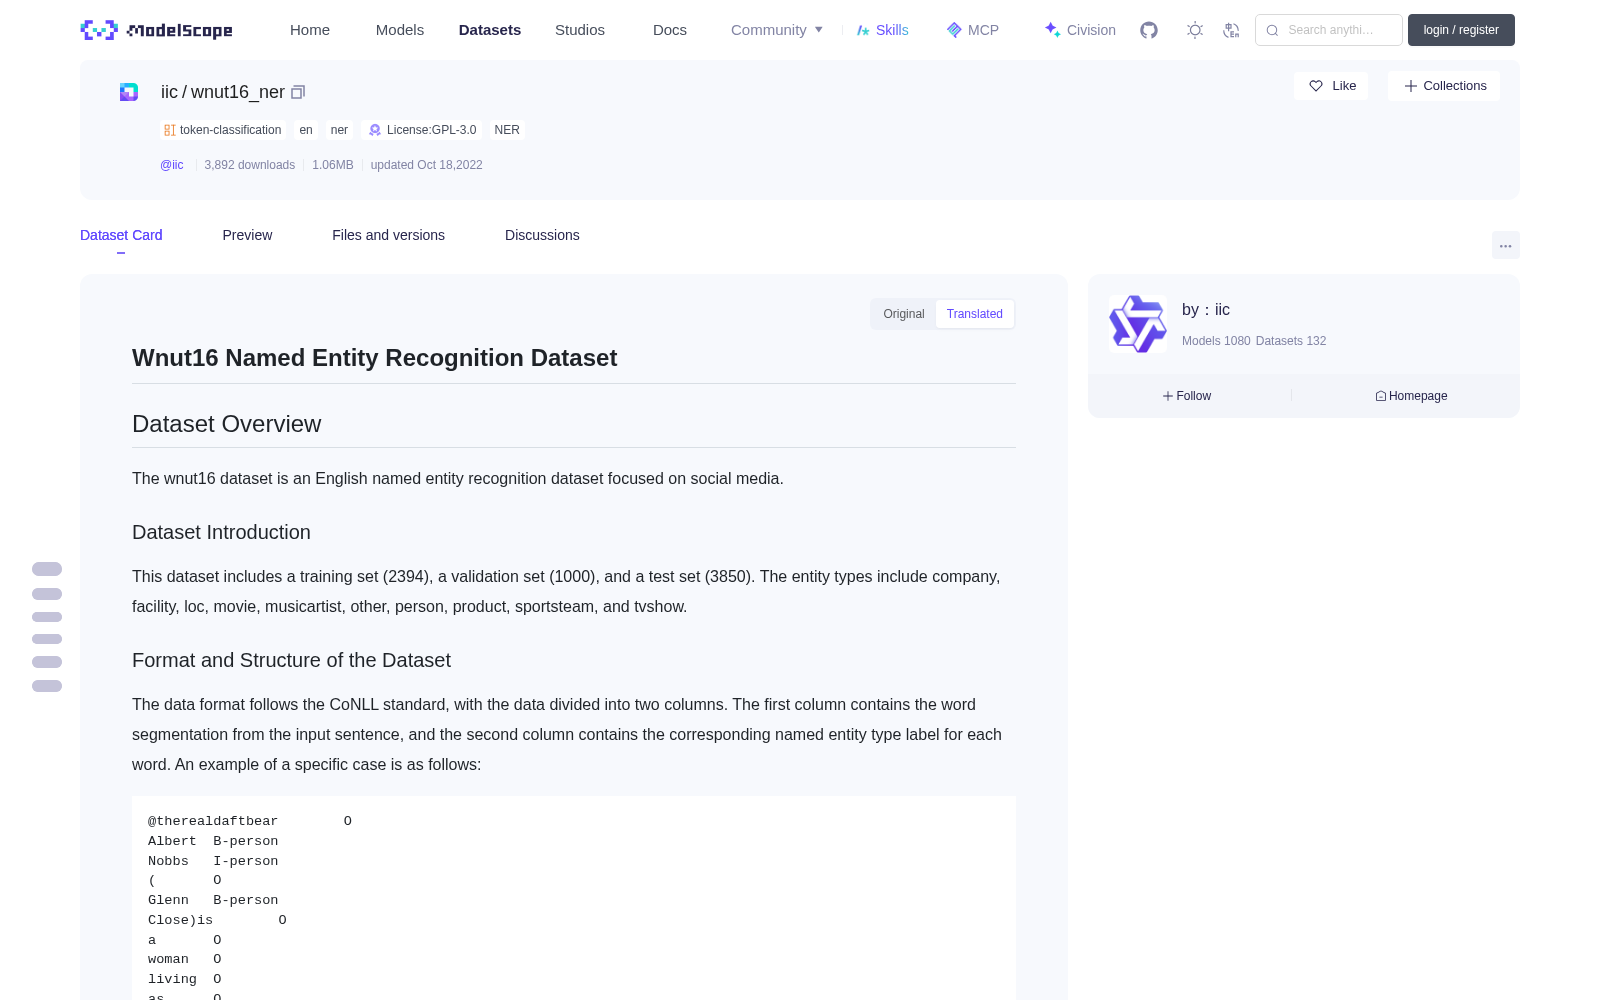Click the token-classification tag
This screenshot has width=1600, height=1000.
coord(223,130)
